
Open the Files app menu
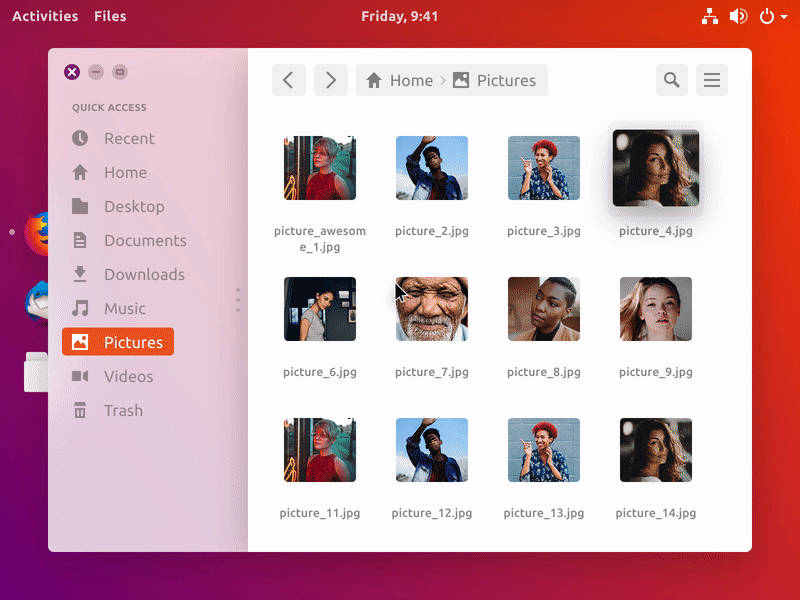[x=110, y=16]
